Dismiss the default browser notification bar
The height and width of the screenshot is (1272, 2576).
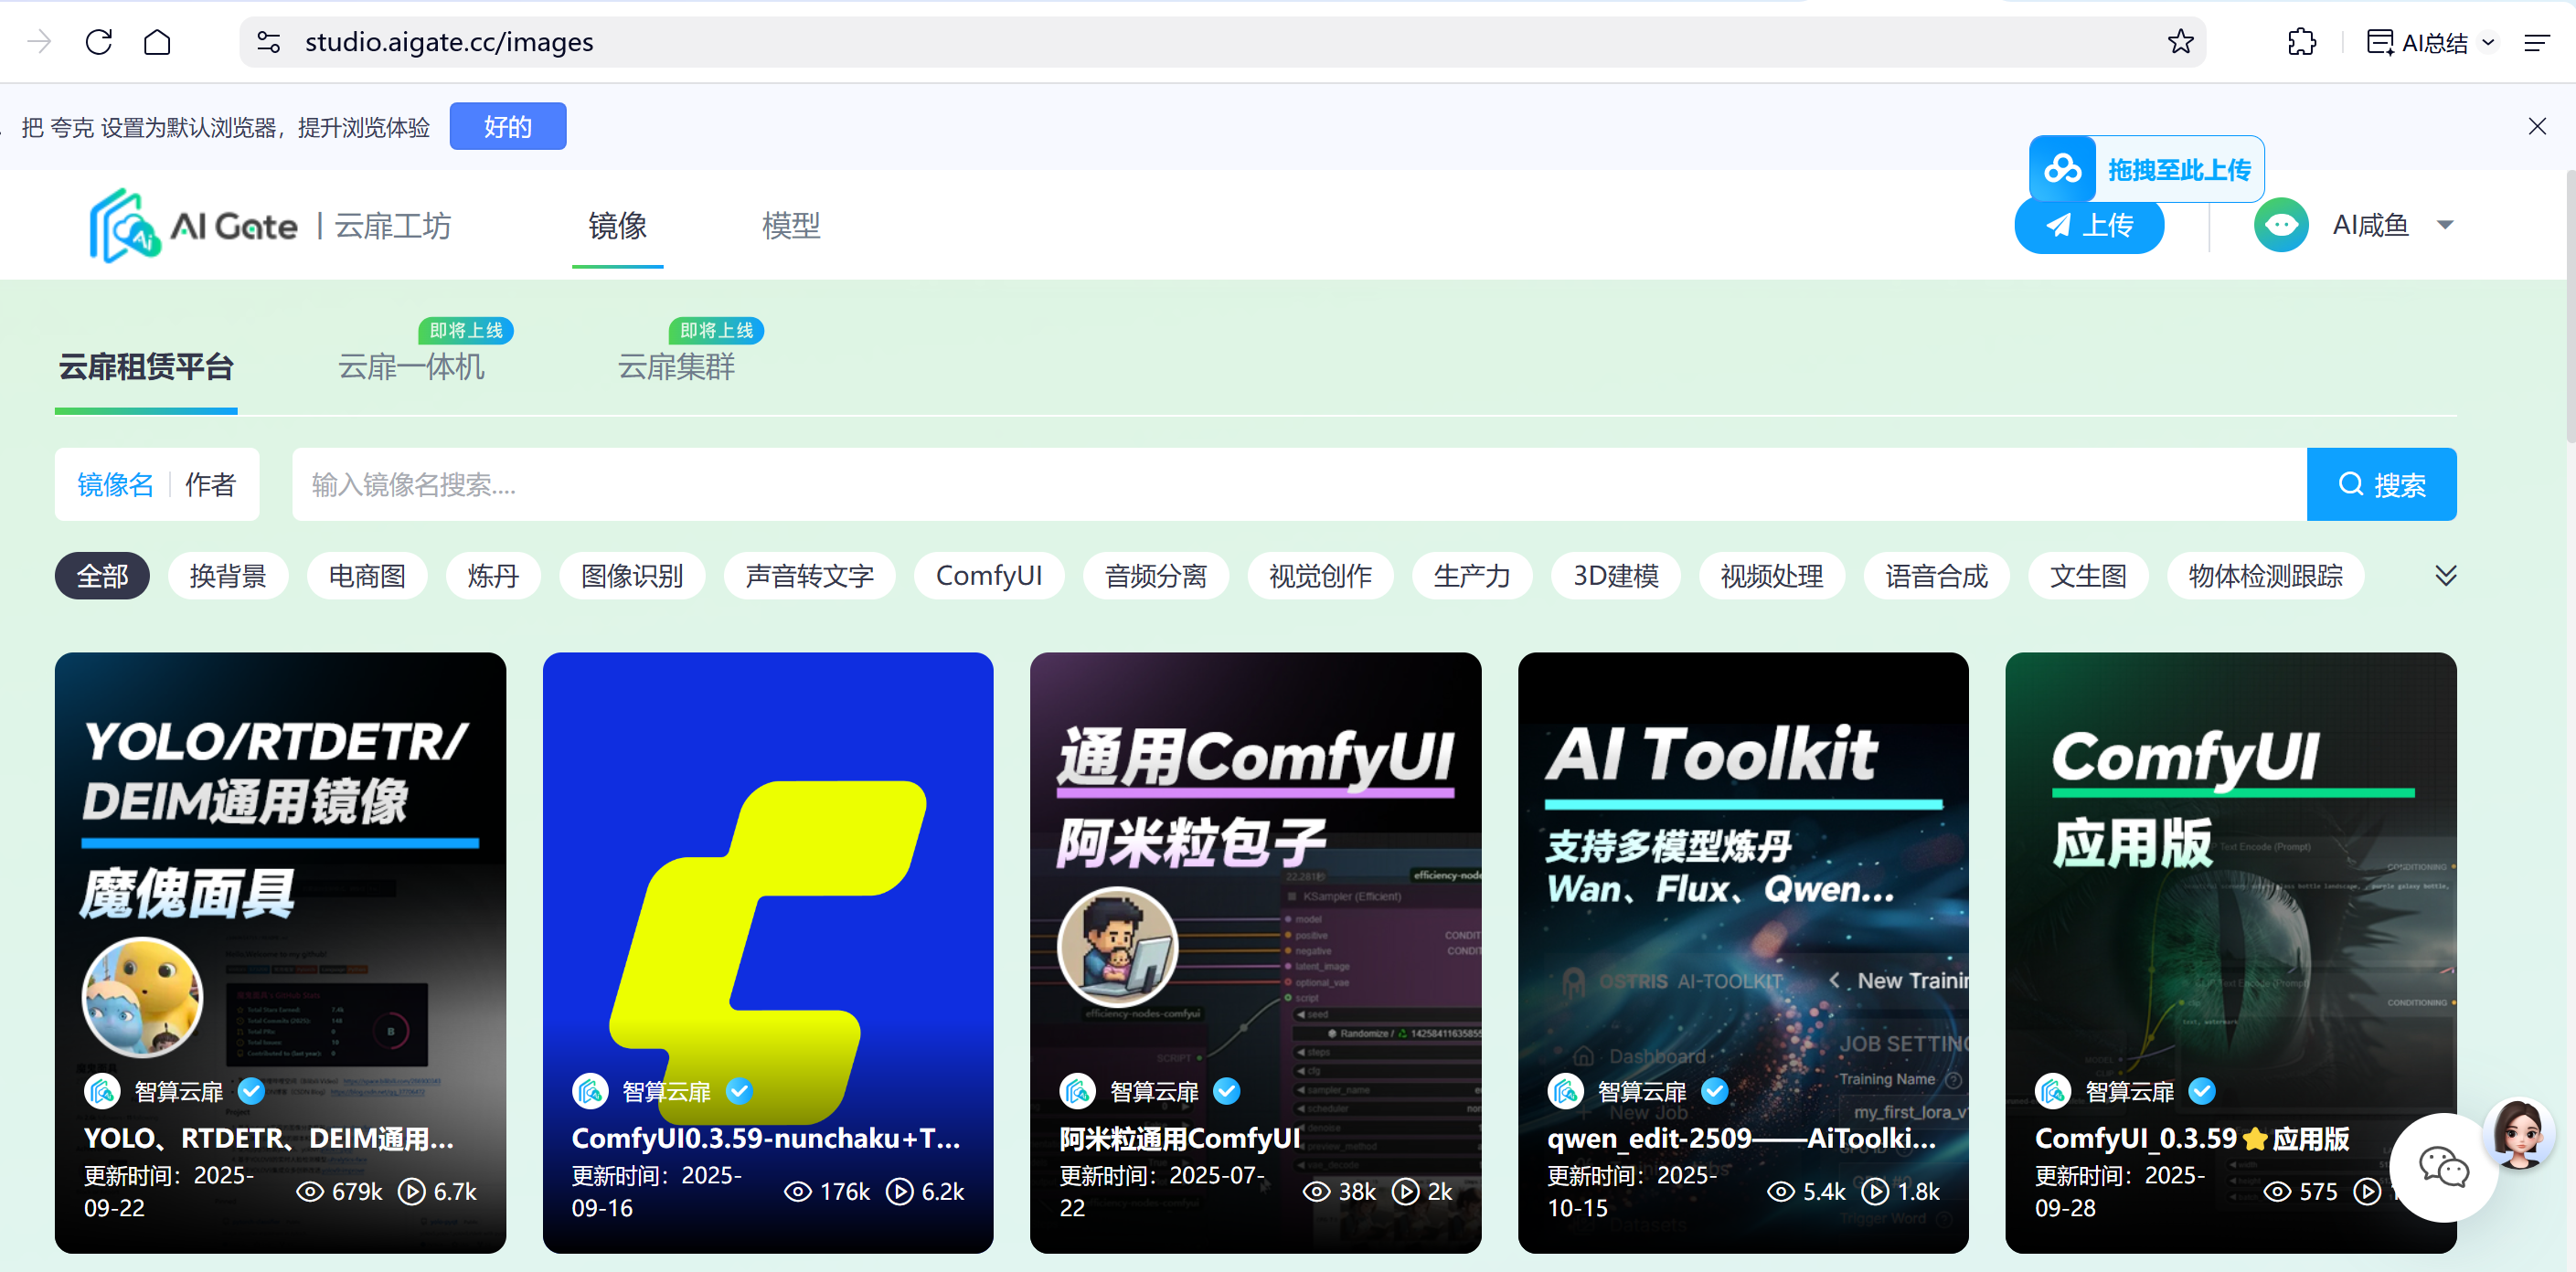point(2537,126)
